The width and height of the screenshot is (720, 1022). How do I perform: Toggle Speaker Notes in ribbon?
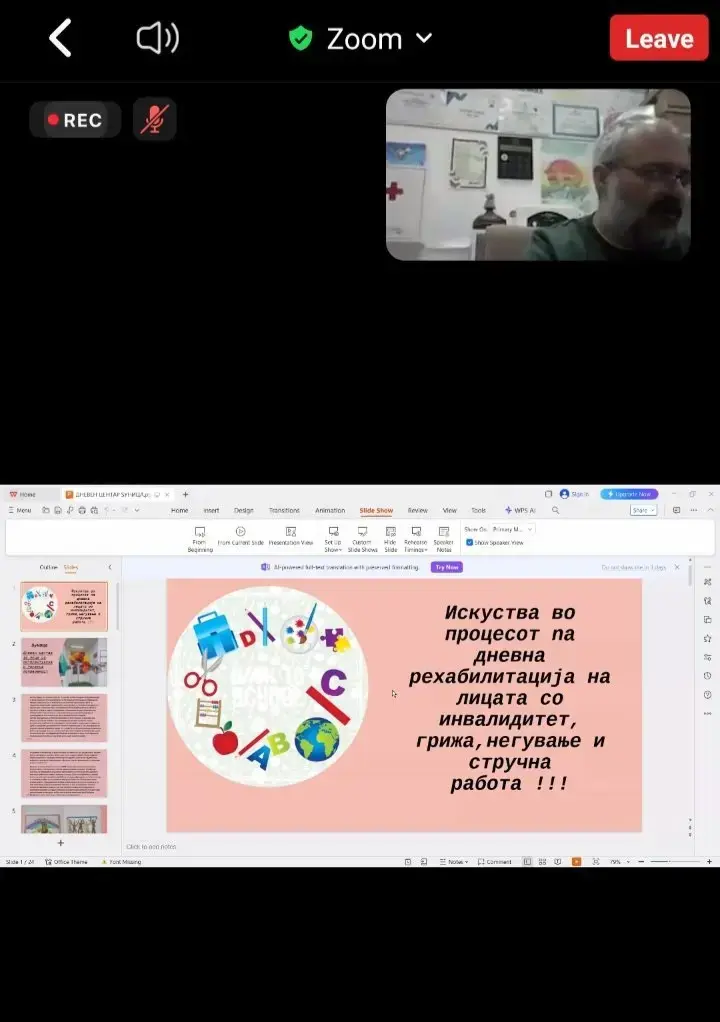click(x=444, y=539)
